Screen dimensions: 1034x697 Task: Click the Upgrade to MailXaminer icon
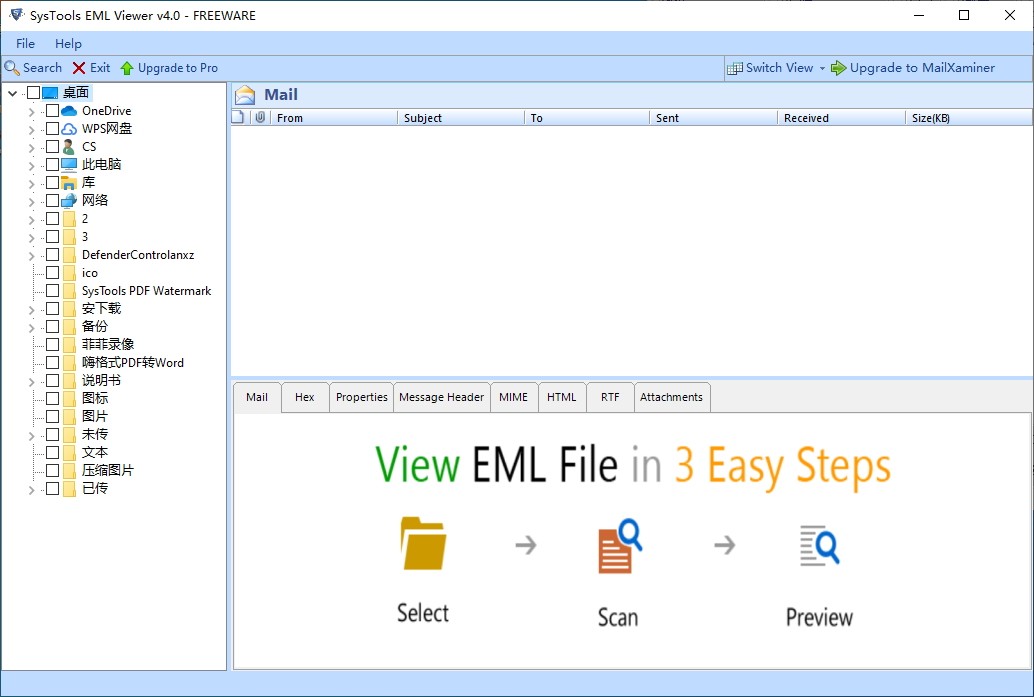(839, 68)
